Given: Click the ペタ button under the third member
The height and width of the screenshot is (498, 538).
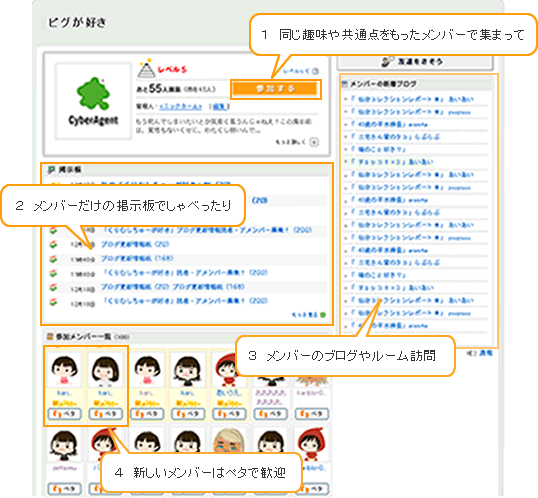Looking at the screenshot, I should 147,414.
